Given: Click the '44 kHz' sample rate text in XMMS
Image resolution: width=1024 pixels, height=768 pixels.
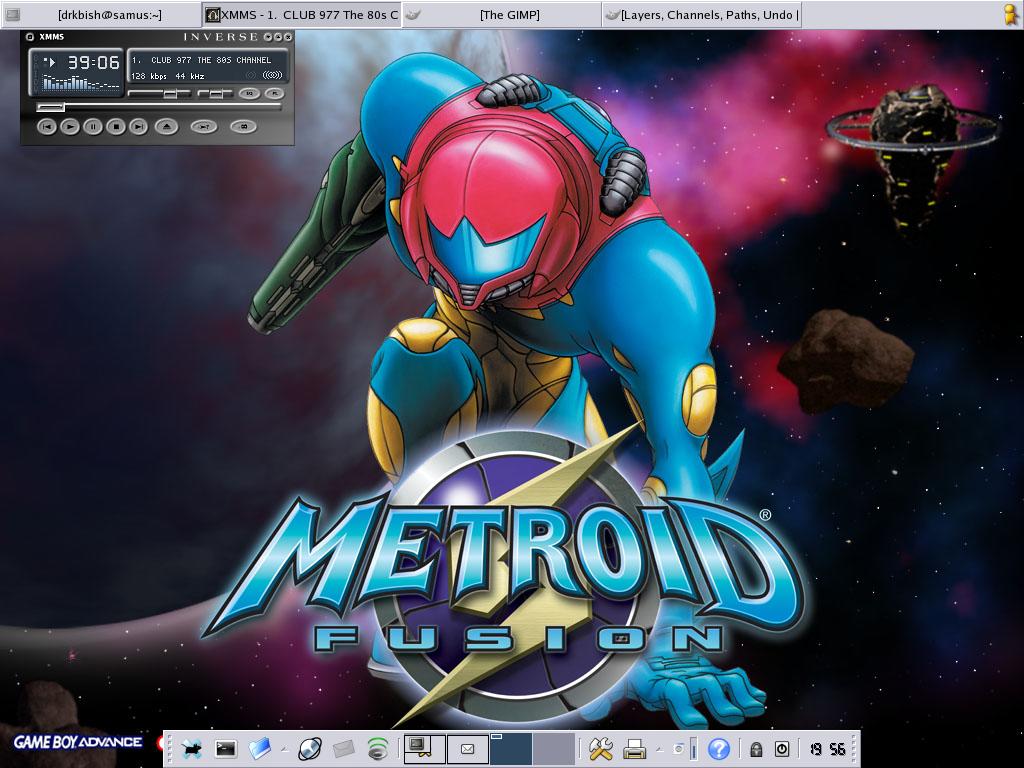Looking at the screenshot, I should click(189, 76).
